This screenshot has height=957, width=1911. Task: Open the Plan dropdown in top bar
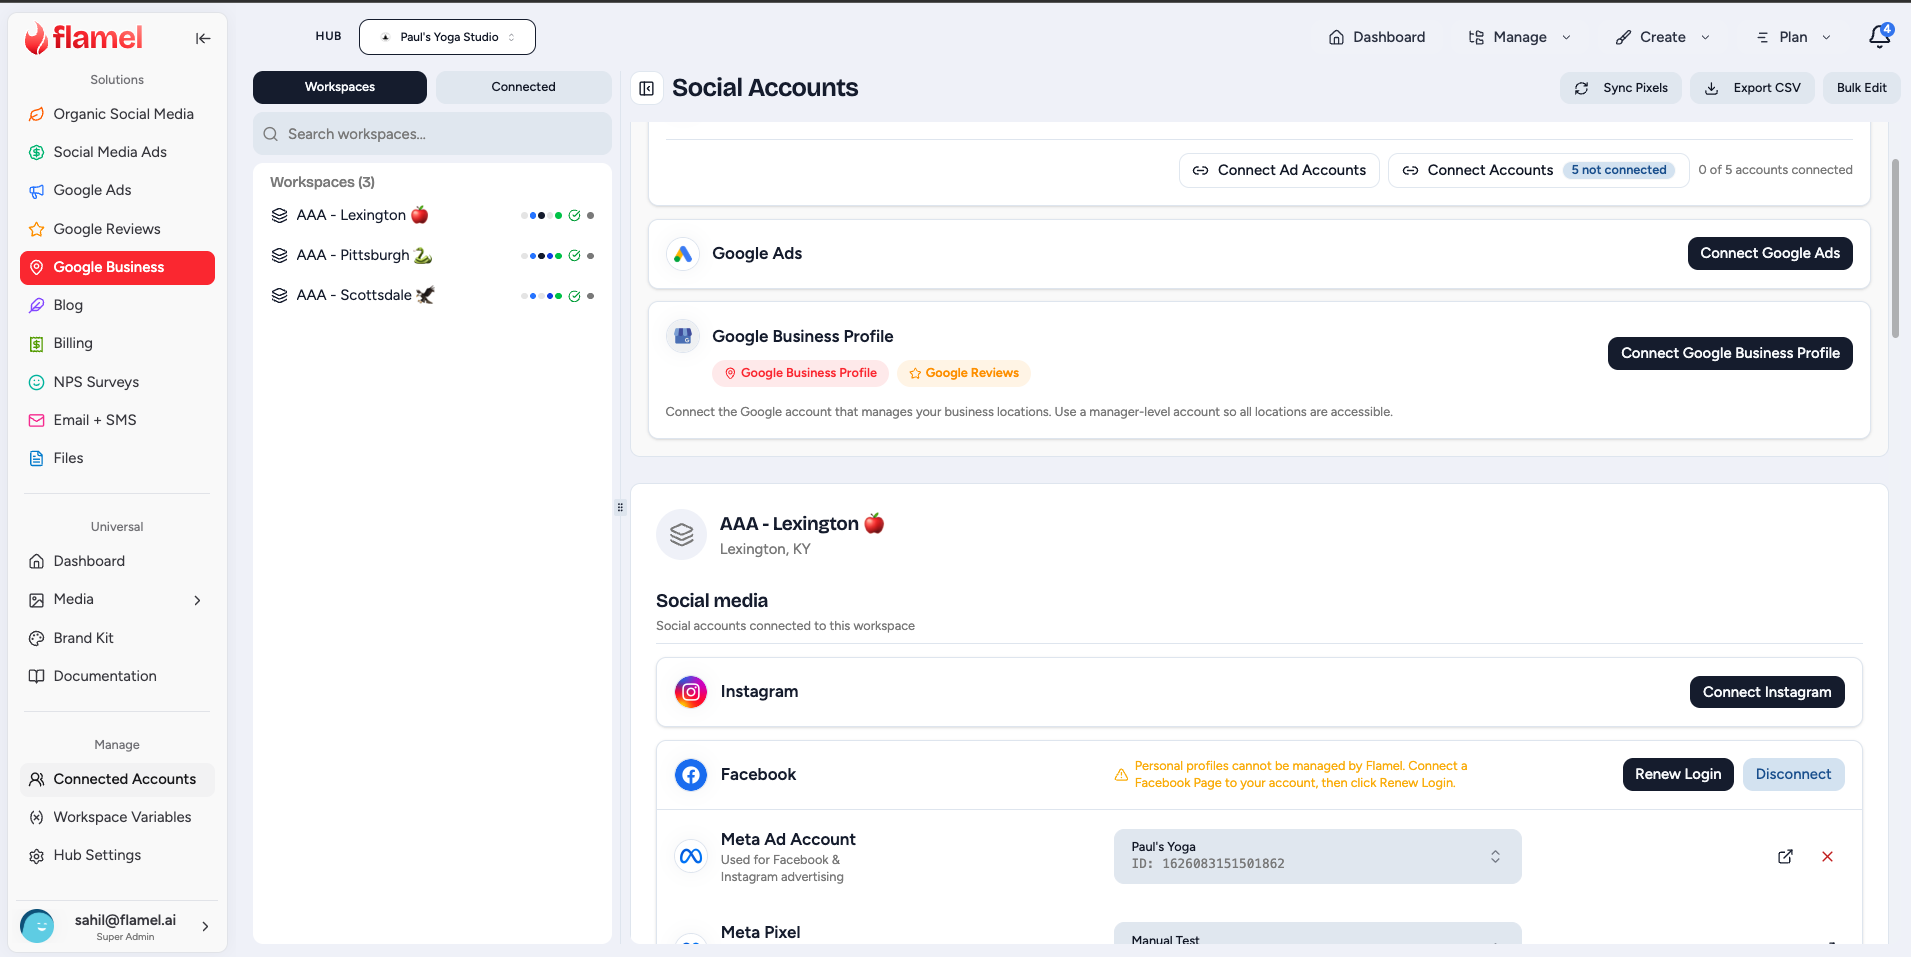tap(1794, 37)
